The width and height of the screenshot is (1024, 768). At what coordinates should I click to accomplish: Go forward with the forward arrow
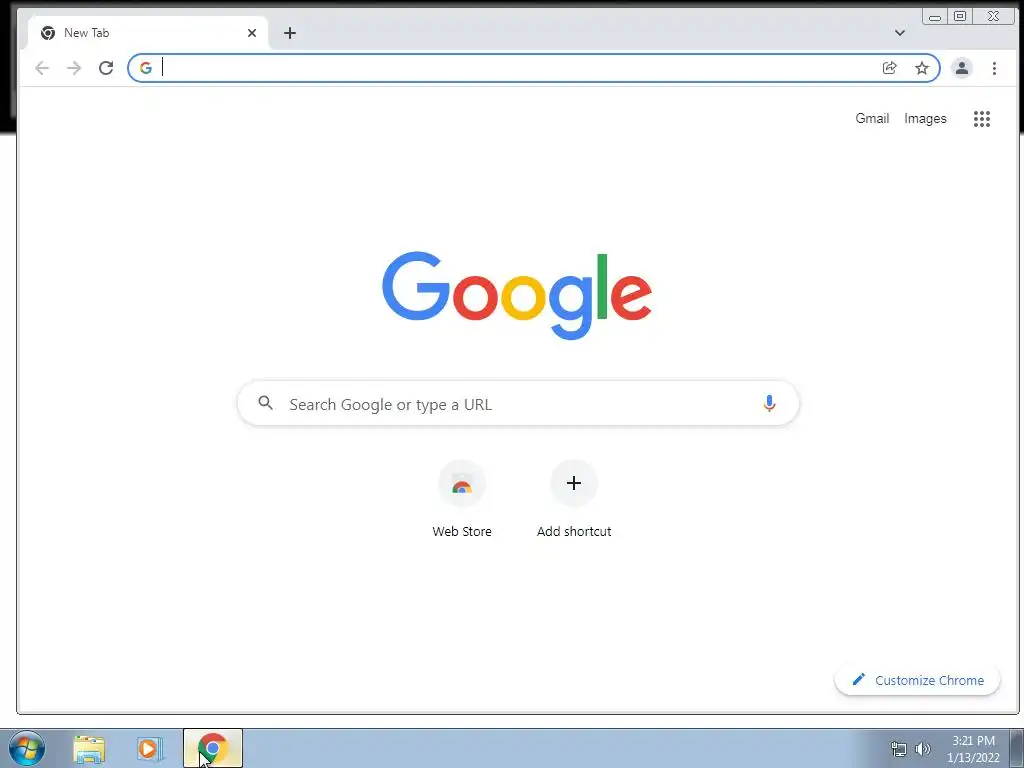(74, 68)
